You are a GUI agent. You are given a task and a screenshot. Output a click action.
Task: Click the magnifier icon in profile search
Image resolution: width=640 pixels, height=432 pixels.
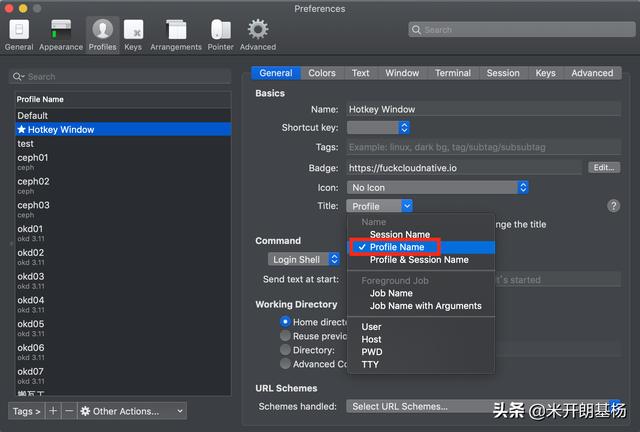18,76
